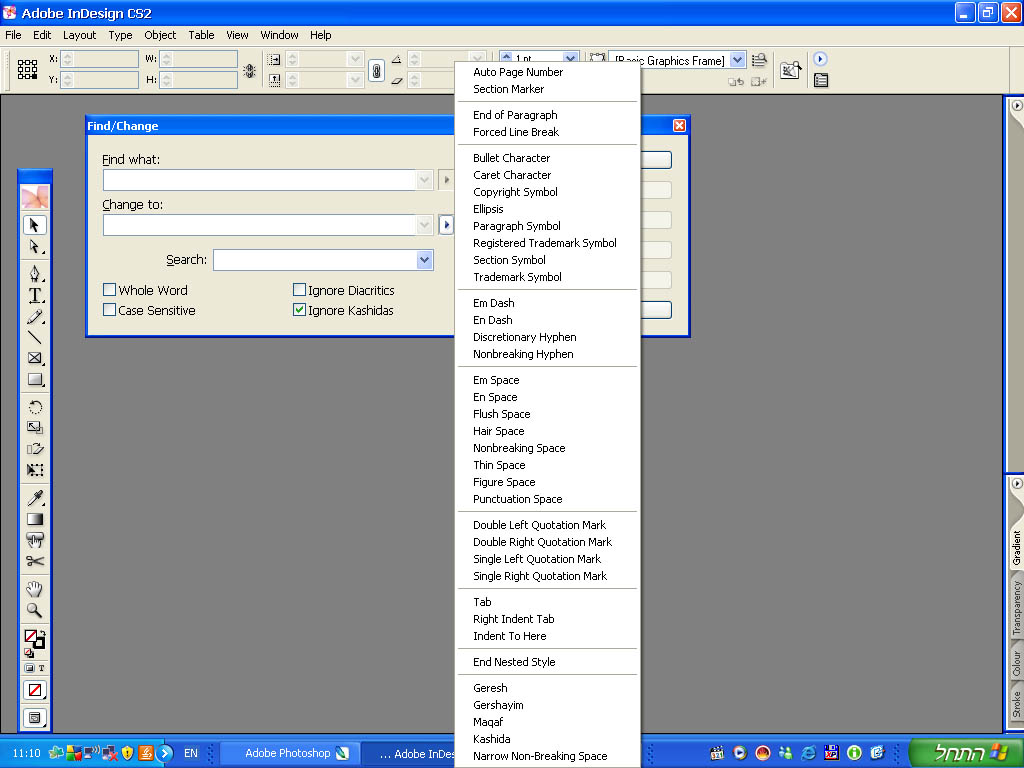The height and width of the screenshot is (768, 1024).
Task: Click the Adobe Online flower image in toolbox
Action: (x=35, y=197)
